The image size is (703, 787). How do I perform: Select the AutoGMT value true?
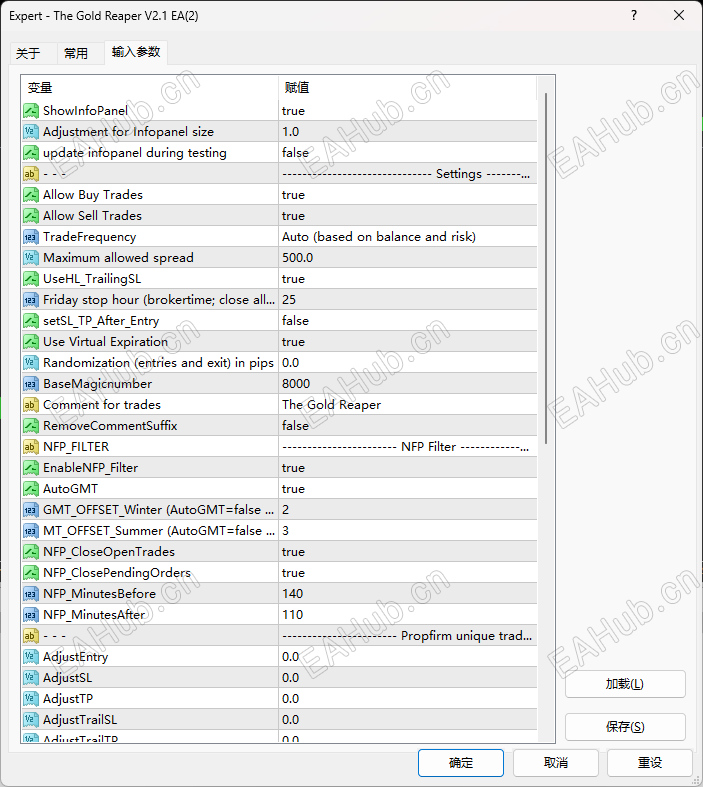(407, 489)
